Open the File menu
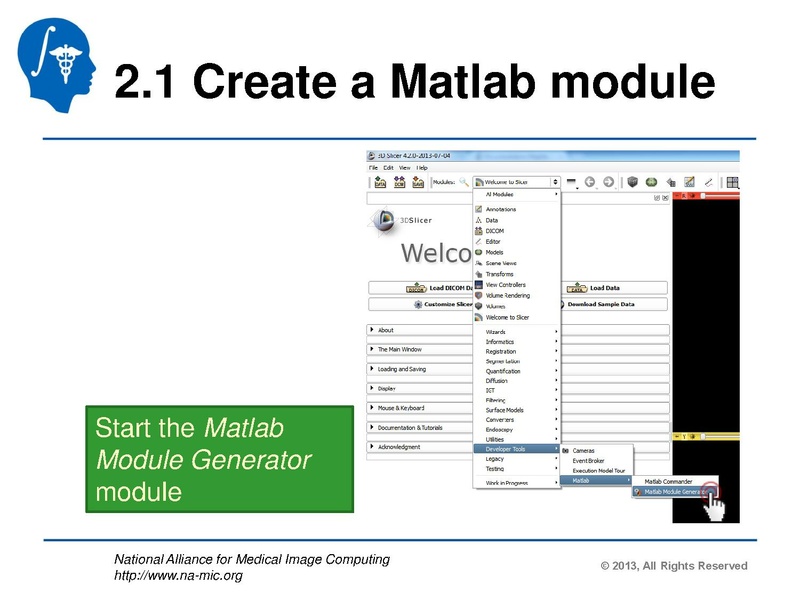This screenshot has height=600, width=800. coord(372,167)
